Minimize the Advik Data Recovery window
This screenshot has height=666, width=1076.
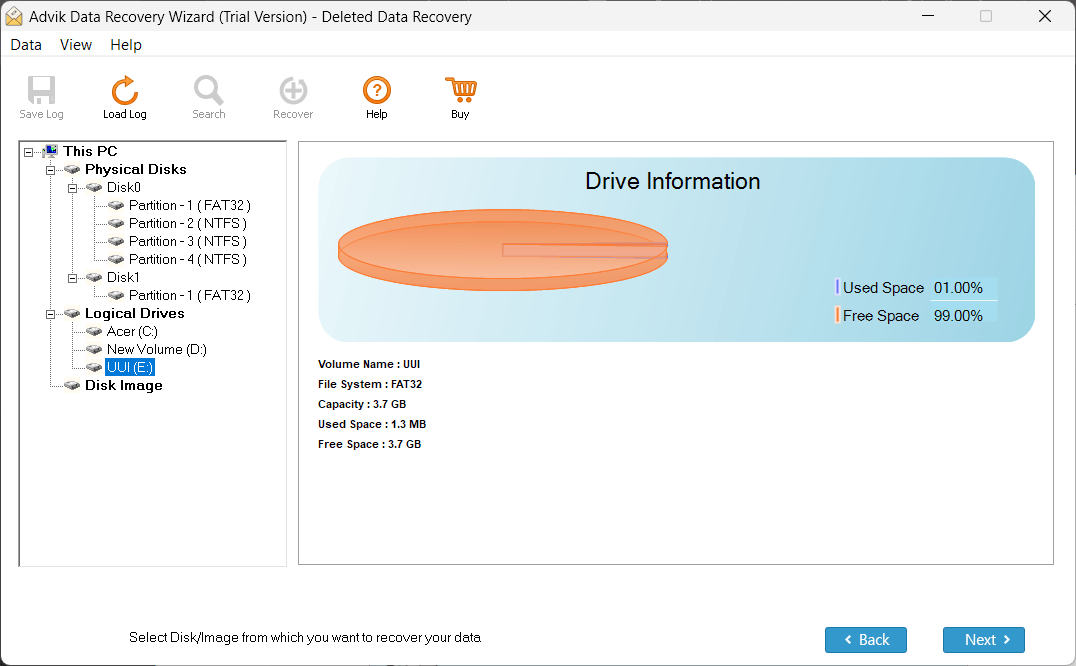point(928,16)
